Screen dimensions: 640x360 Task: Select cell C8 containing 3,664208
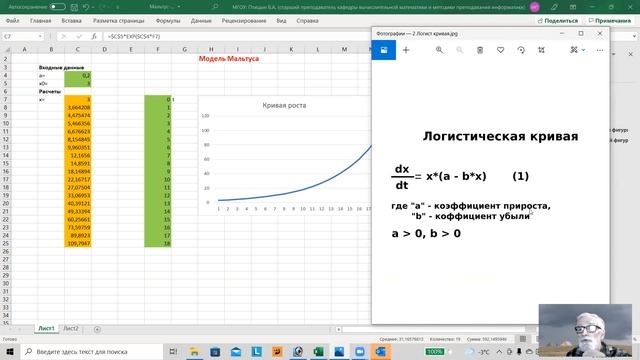click(78, 107)
